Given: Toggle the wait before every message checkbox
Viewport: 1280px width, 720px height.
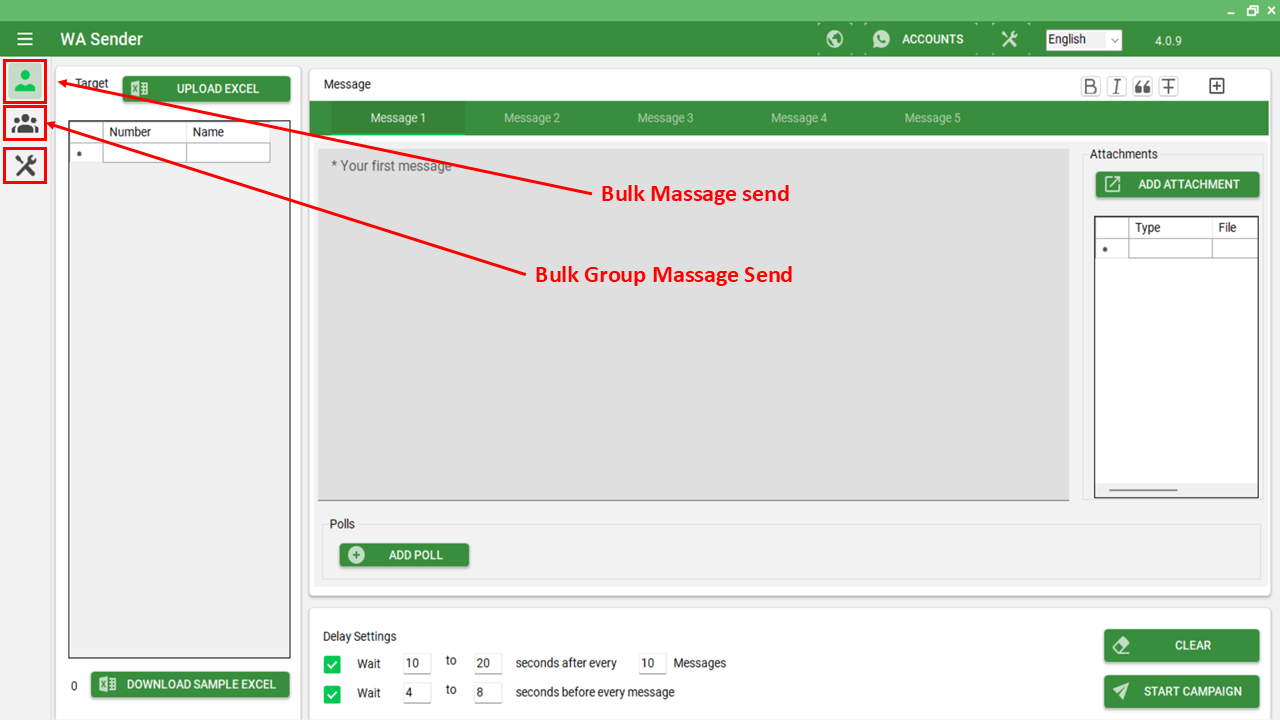Looking at the screenshot, I should point(332,693).
